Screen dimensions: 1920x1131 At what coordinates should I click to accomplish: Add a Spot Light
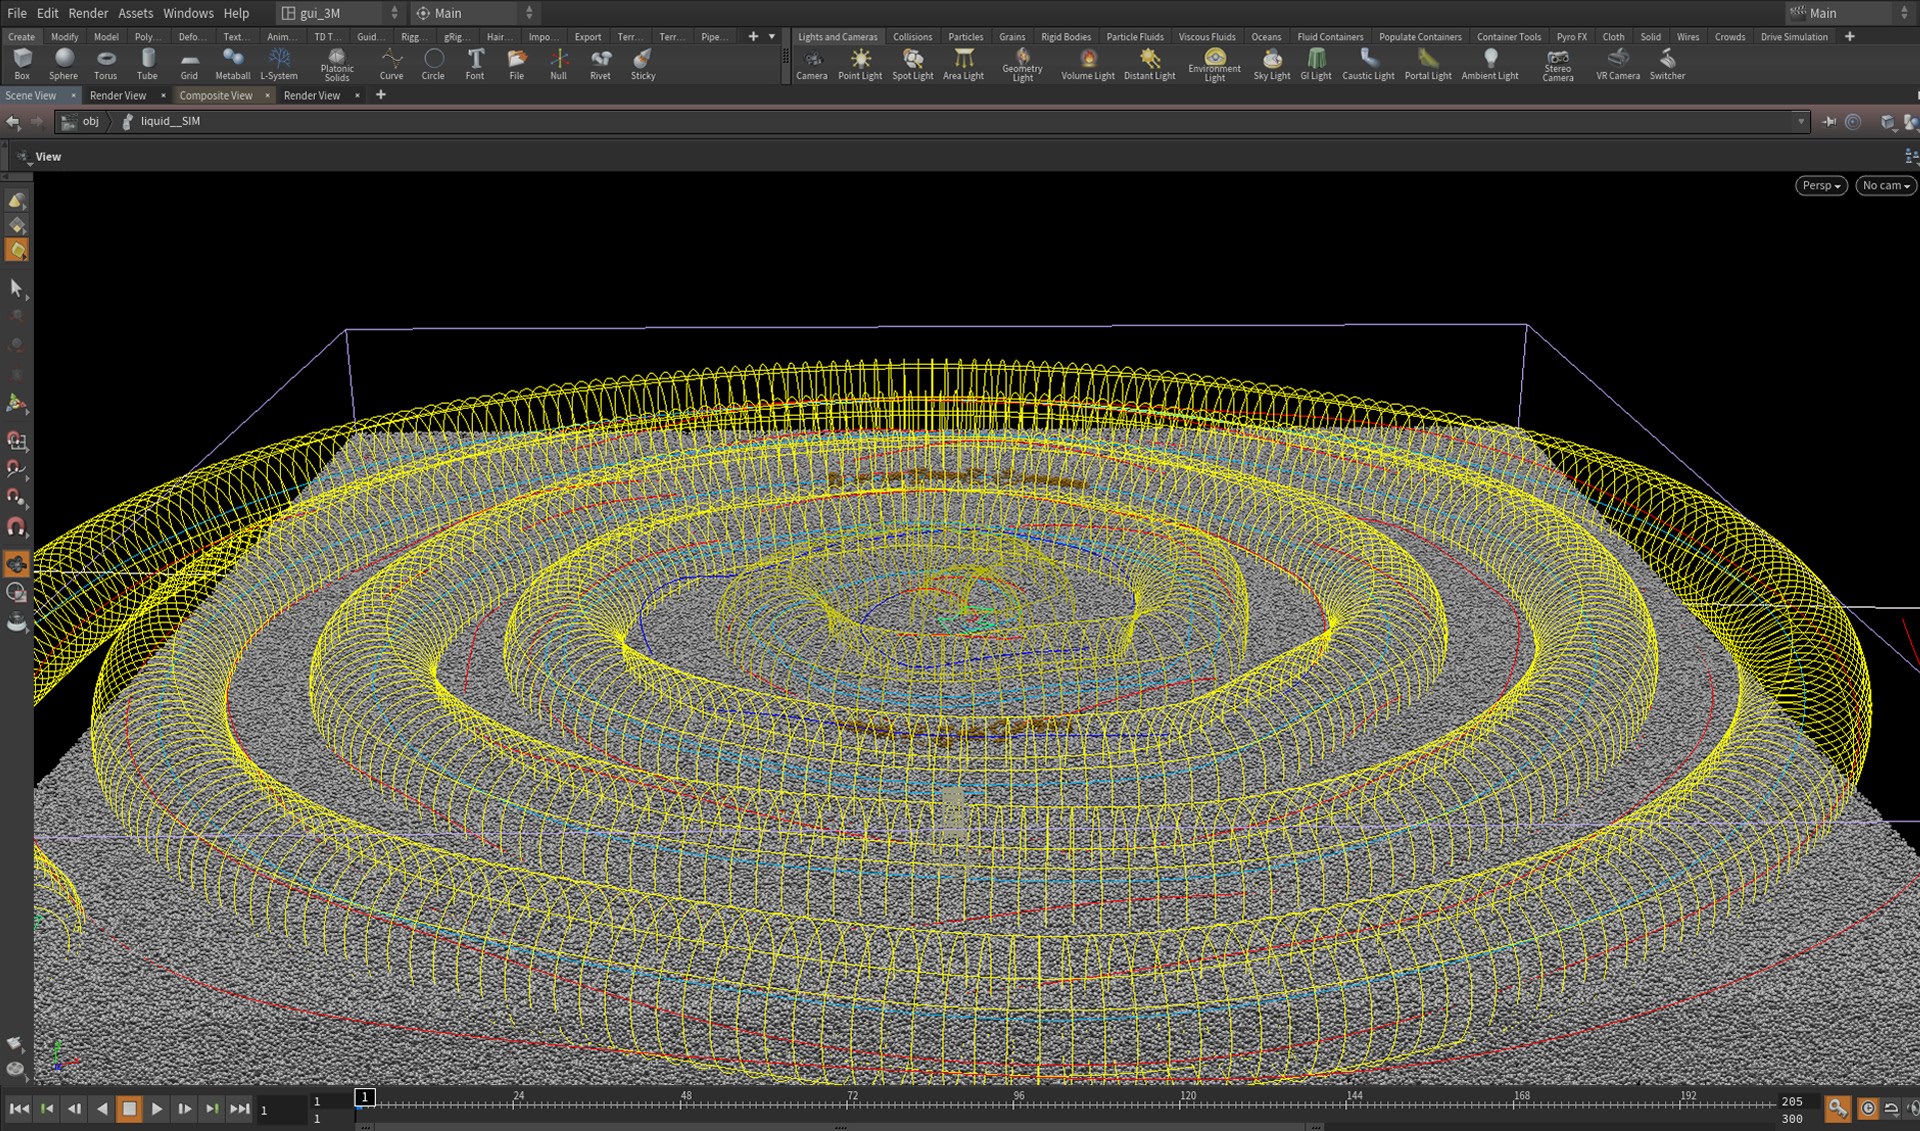pyautogui.click(x=912, y=64)
